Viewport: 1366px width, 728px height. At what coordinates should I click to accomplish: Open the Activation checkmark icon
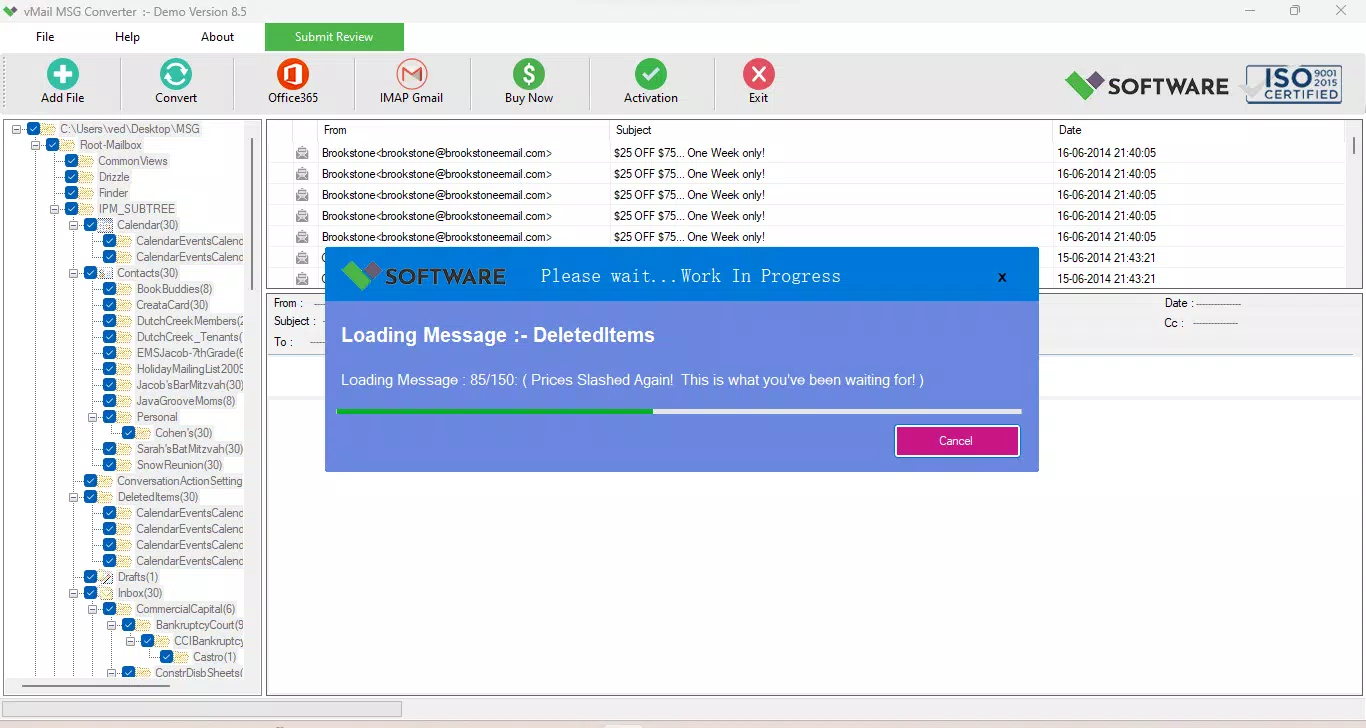[x=651, y=74]
